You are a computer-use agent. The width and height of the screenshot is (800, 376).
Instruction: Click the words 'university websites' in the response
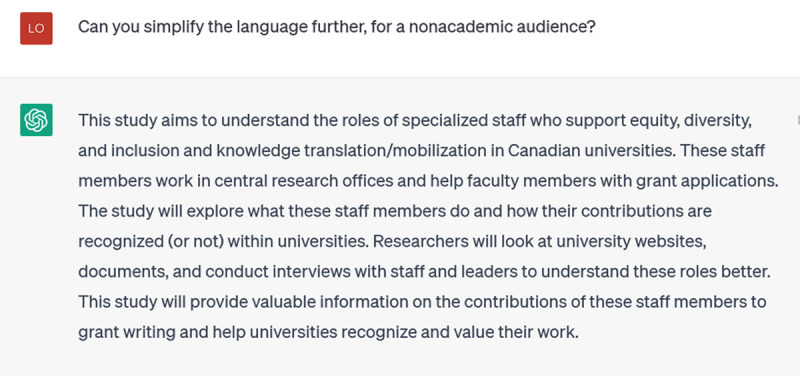pos(631,241)
